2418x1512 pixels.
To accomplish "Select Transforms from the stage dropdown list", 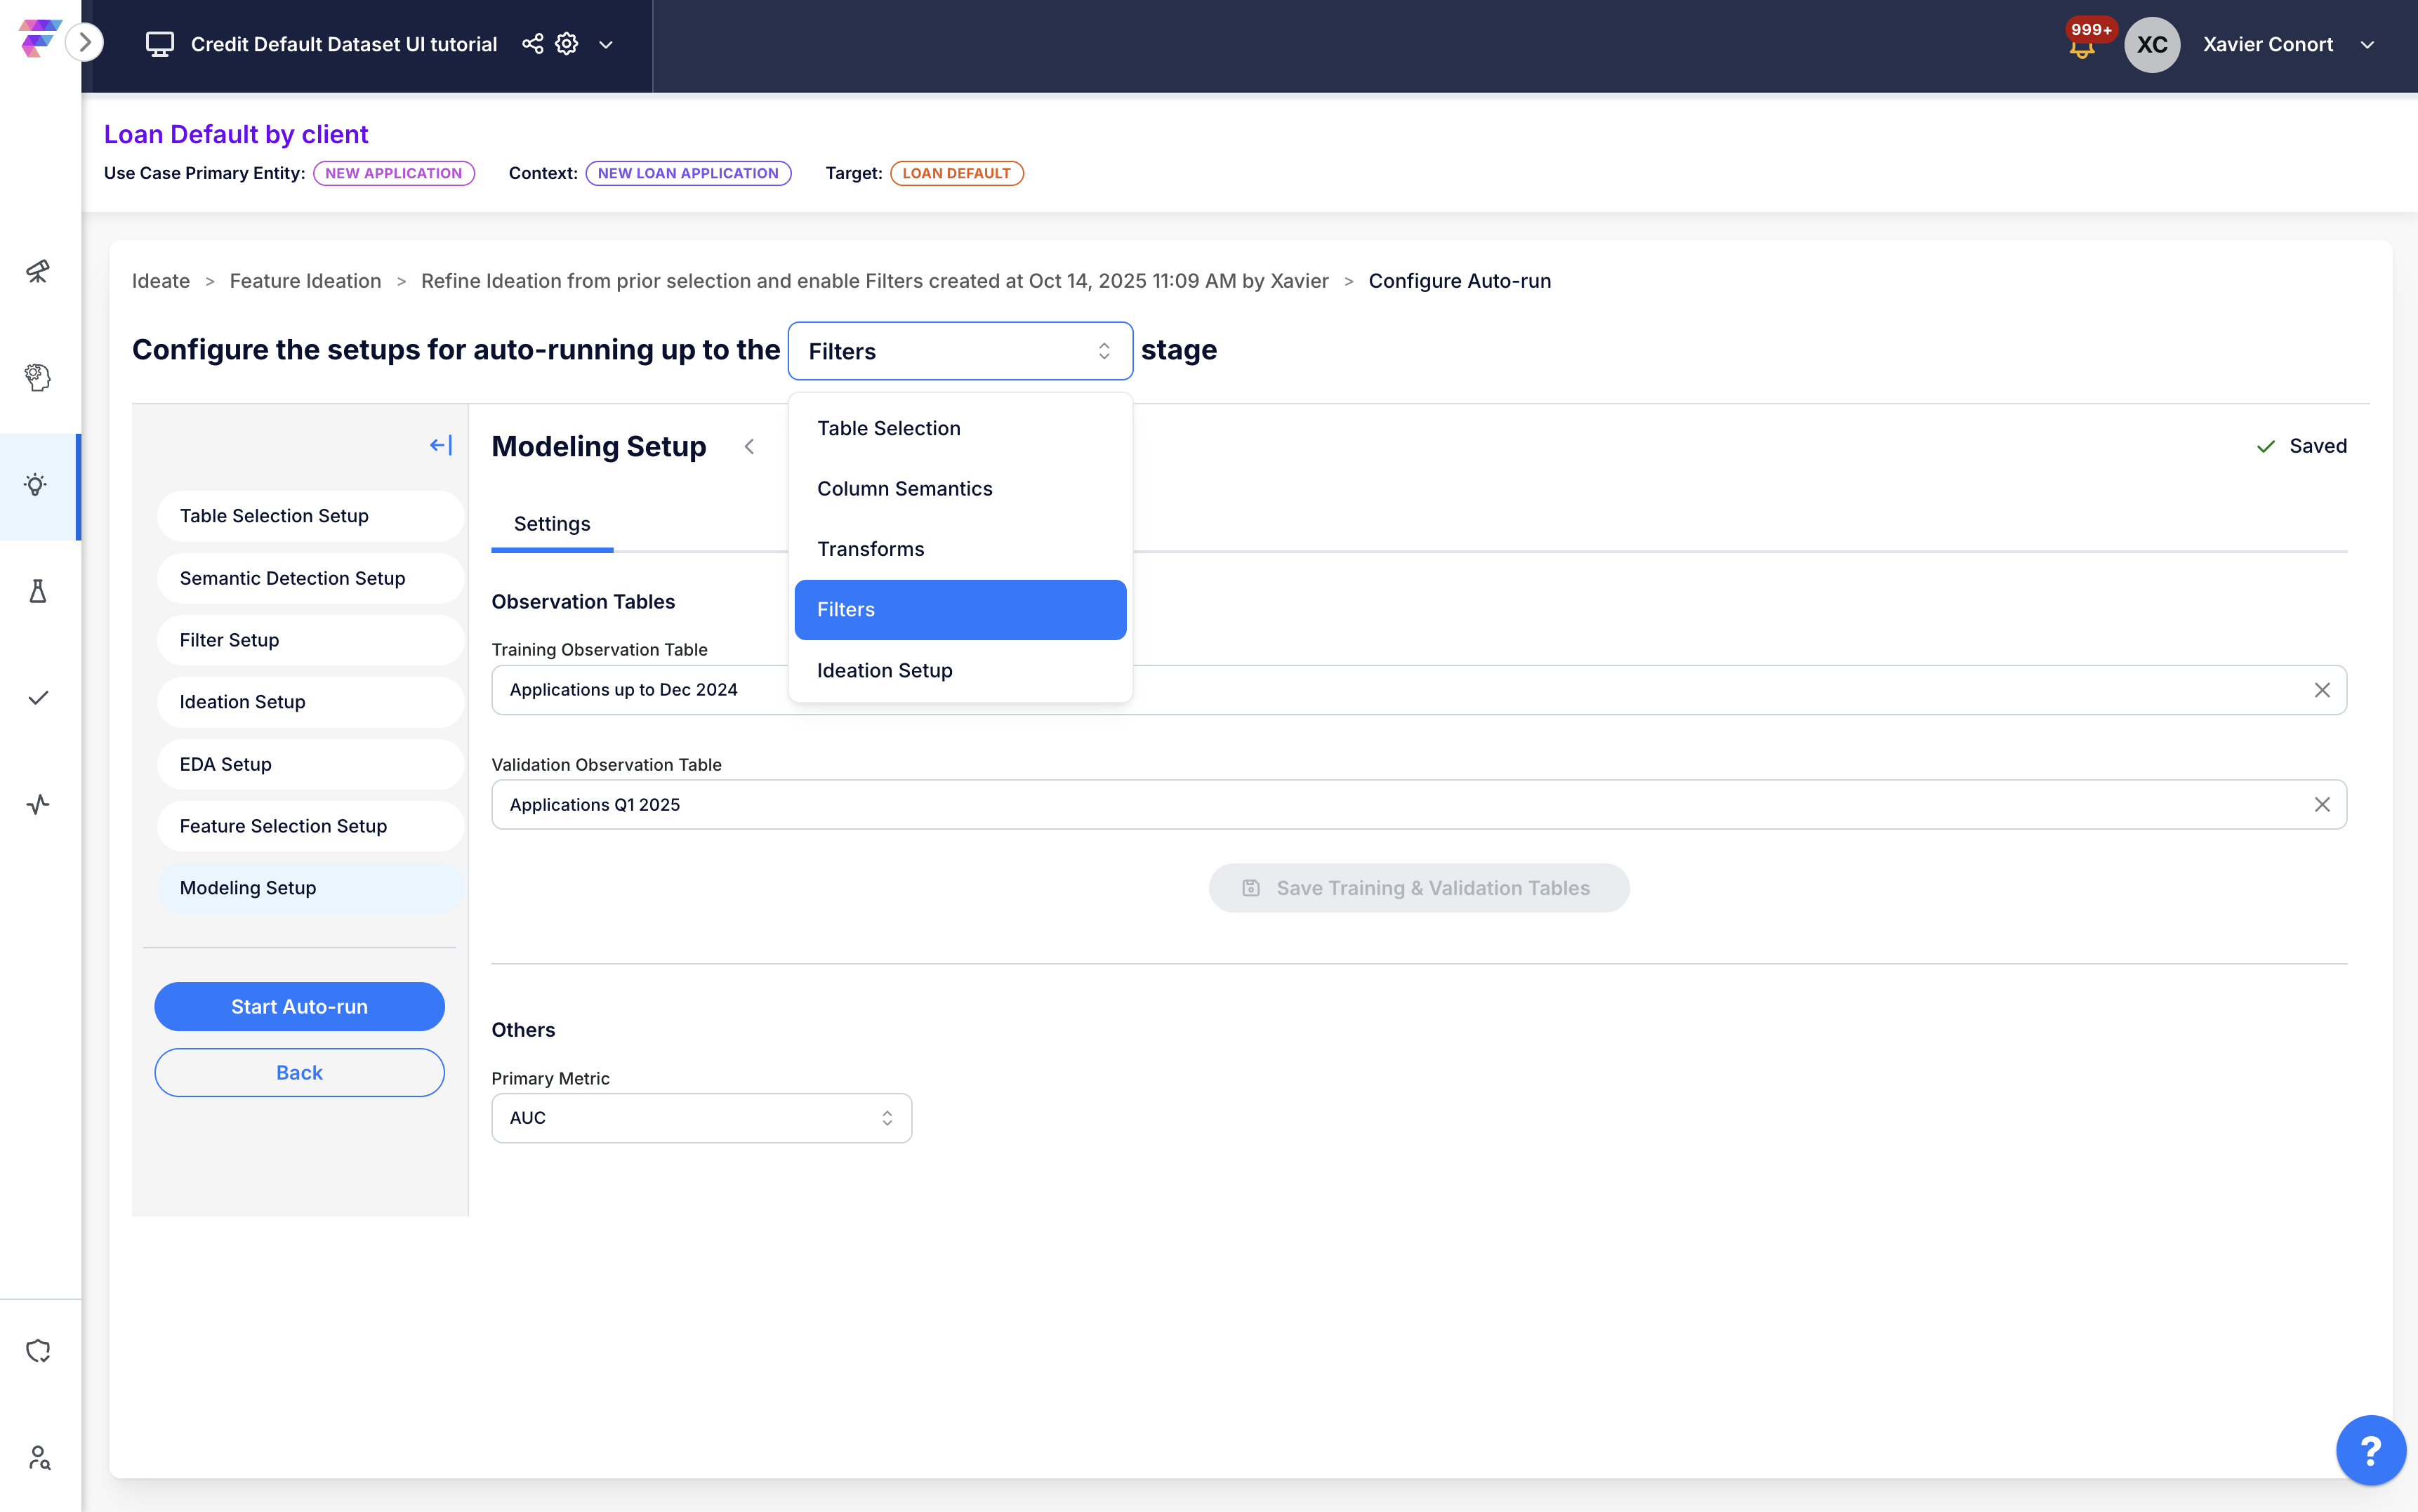I will point(870,549).
